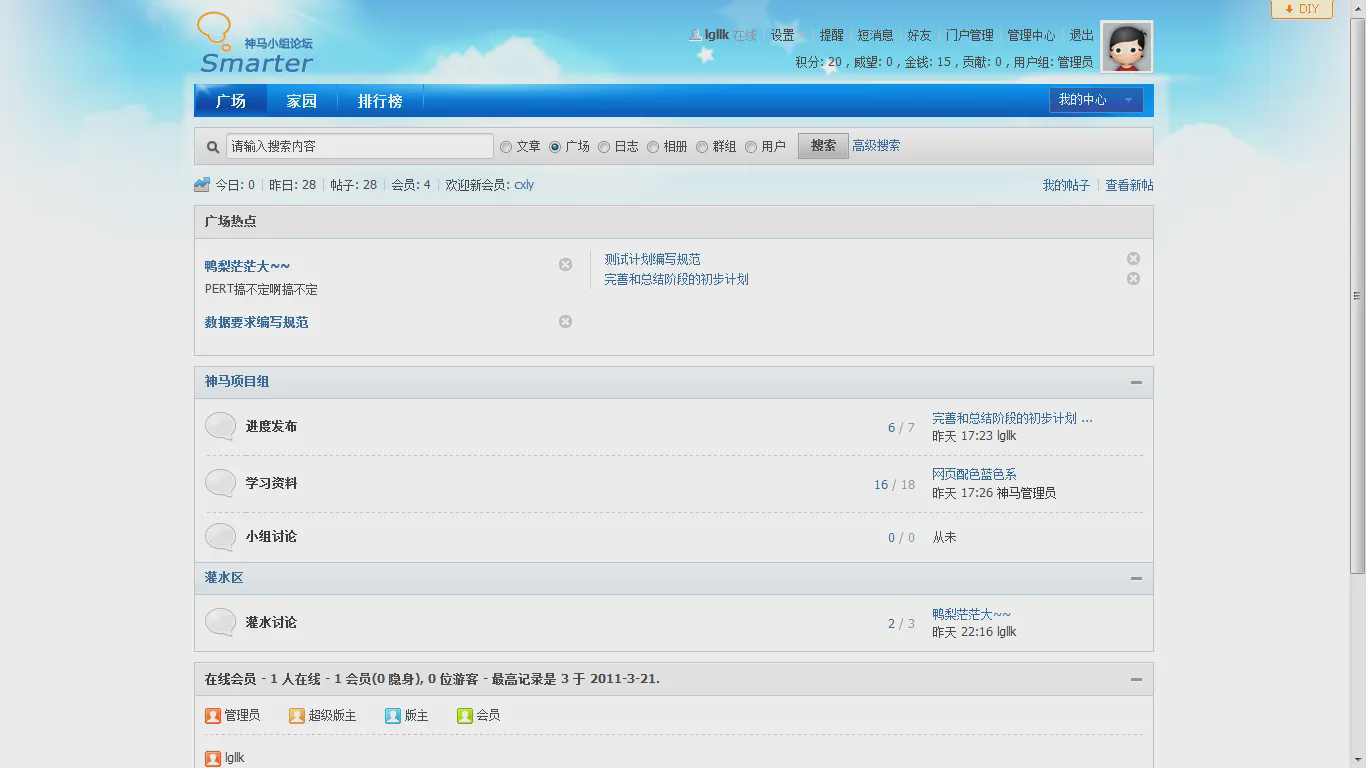Open hotspot thread 鸭梨茫茫大~~
This screenshot has height=768, width=1366.
(x=247, y=266)
